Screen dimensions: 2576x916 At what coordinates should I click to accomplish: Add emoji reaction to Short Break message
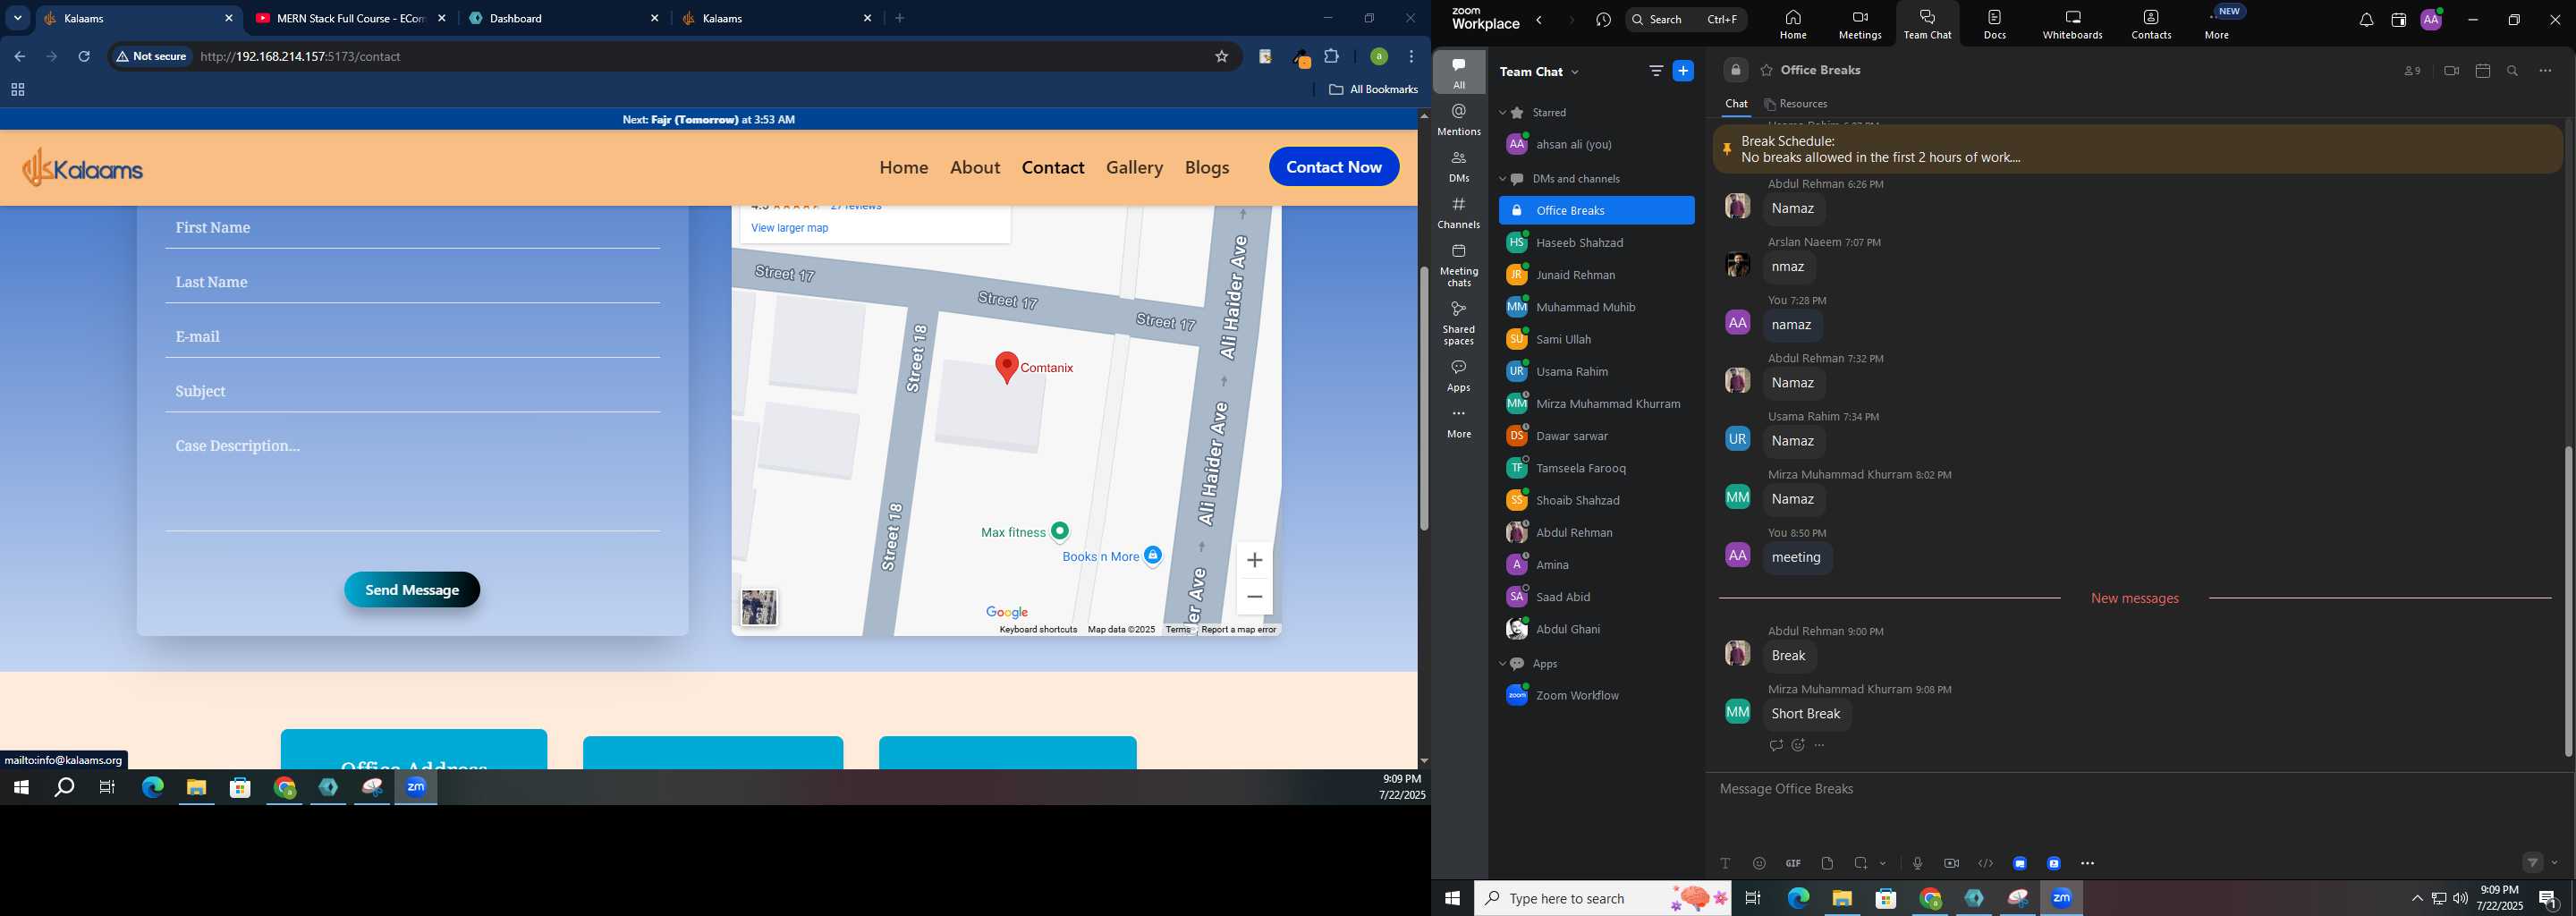point(1798,745)
